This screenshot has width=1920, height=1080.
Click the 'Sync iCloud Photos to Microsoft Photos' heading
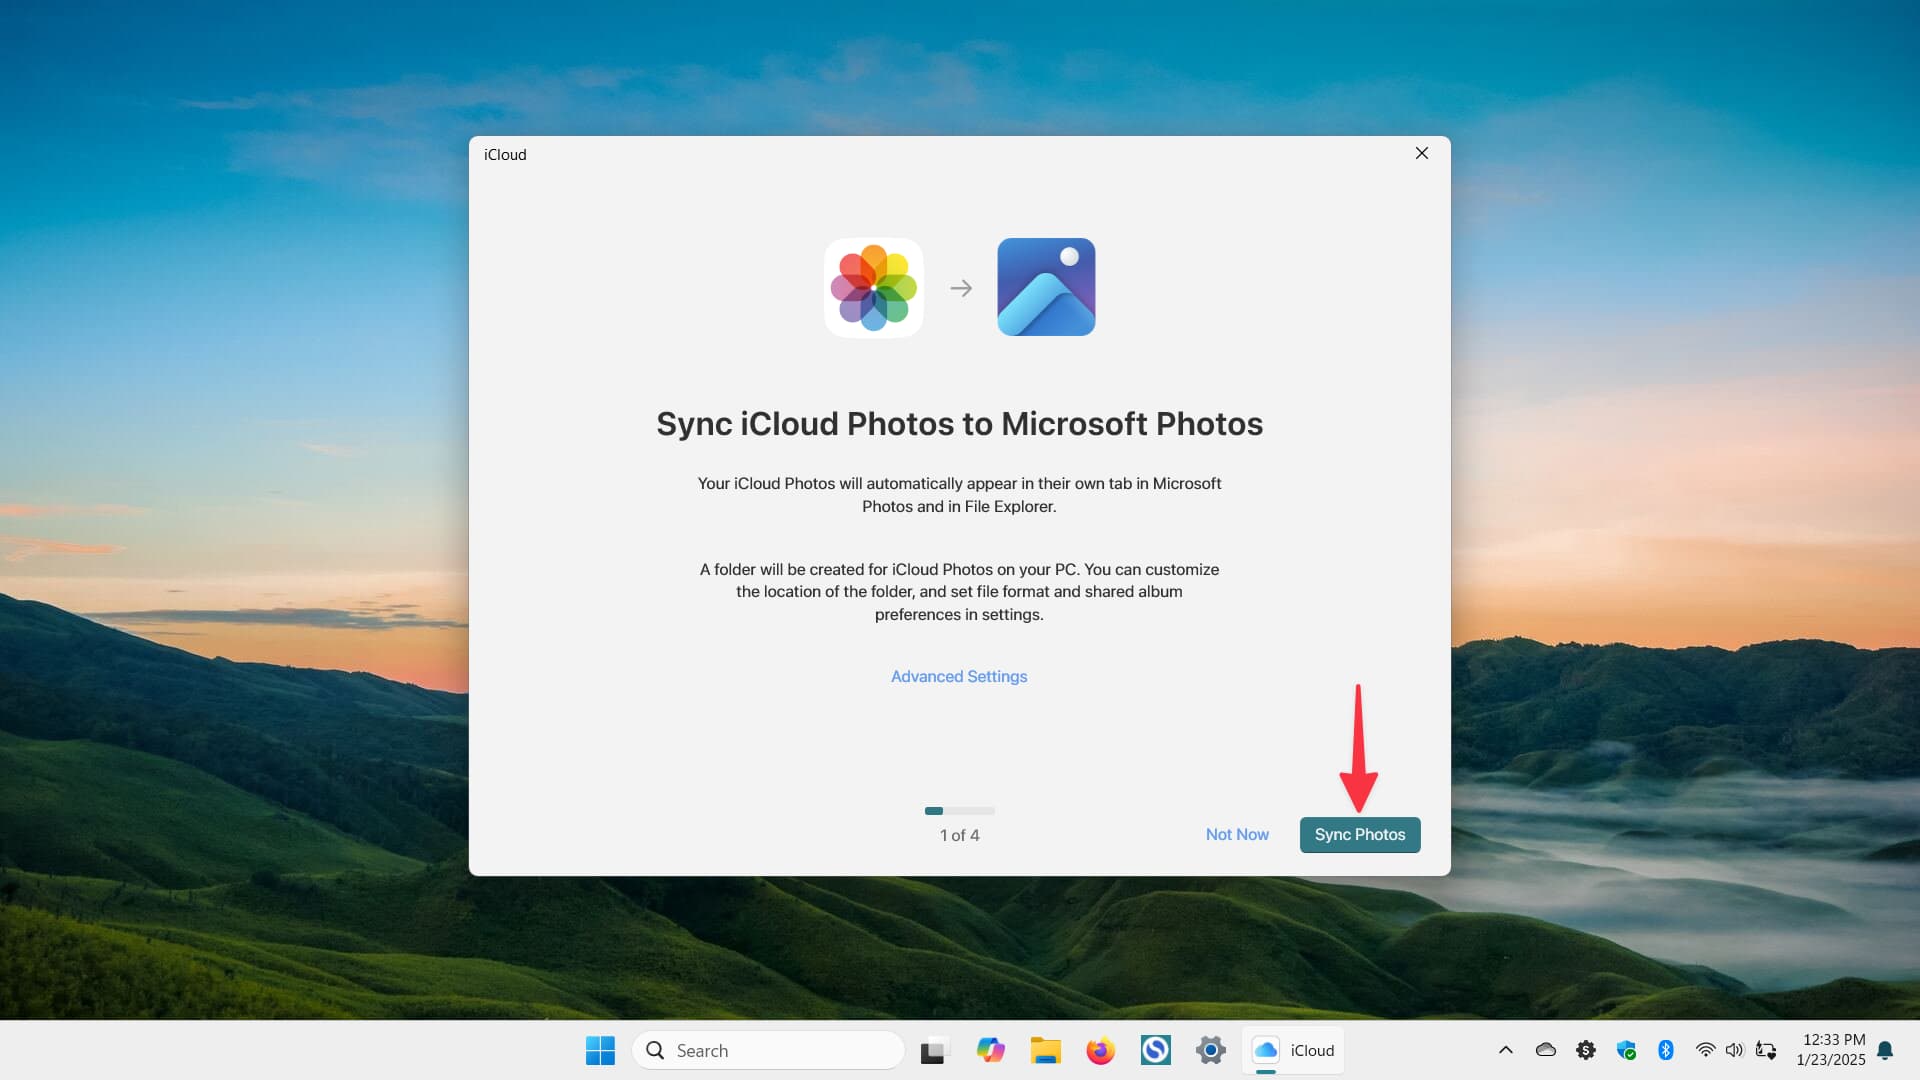point(959,424)
